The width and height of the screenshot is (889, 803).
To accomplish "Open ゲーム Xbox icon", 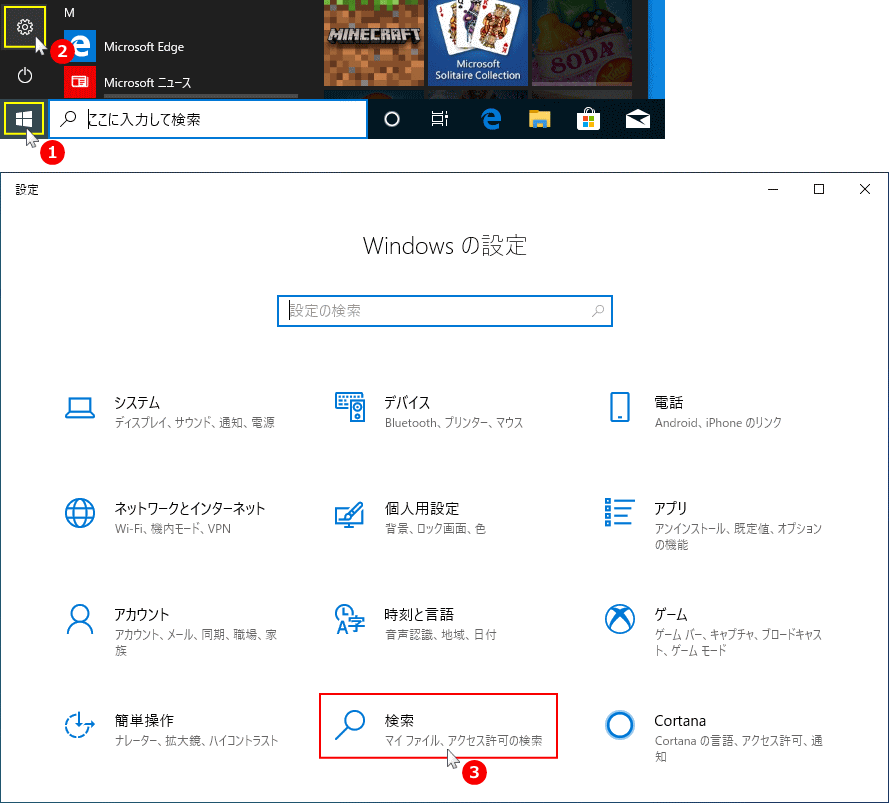I will [x=620, y=619].
